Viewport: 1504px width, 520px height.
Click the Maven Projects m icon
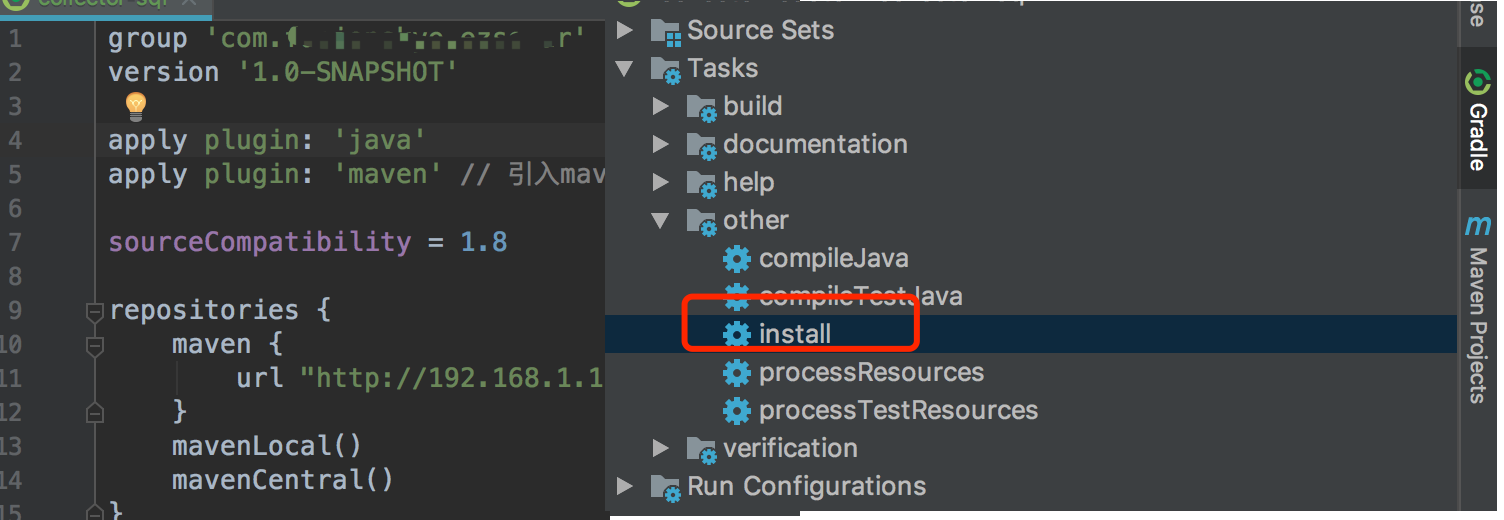coord(1477,226)
